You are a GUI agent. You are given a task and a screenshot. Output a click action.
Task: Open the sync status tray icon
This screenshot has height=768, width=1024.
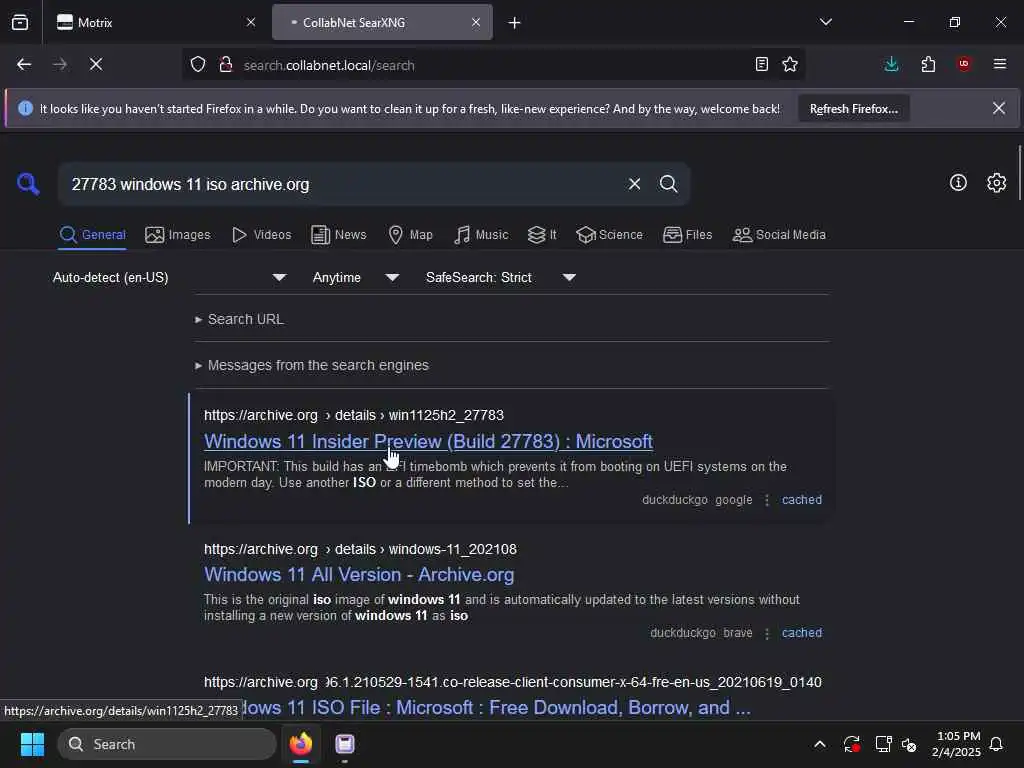pos(852,744)
